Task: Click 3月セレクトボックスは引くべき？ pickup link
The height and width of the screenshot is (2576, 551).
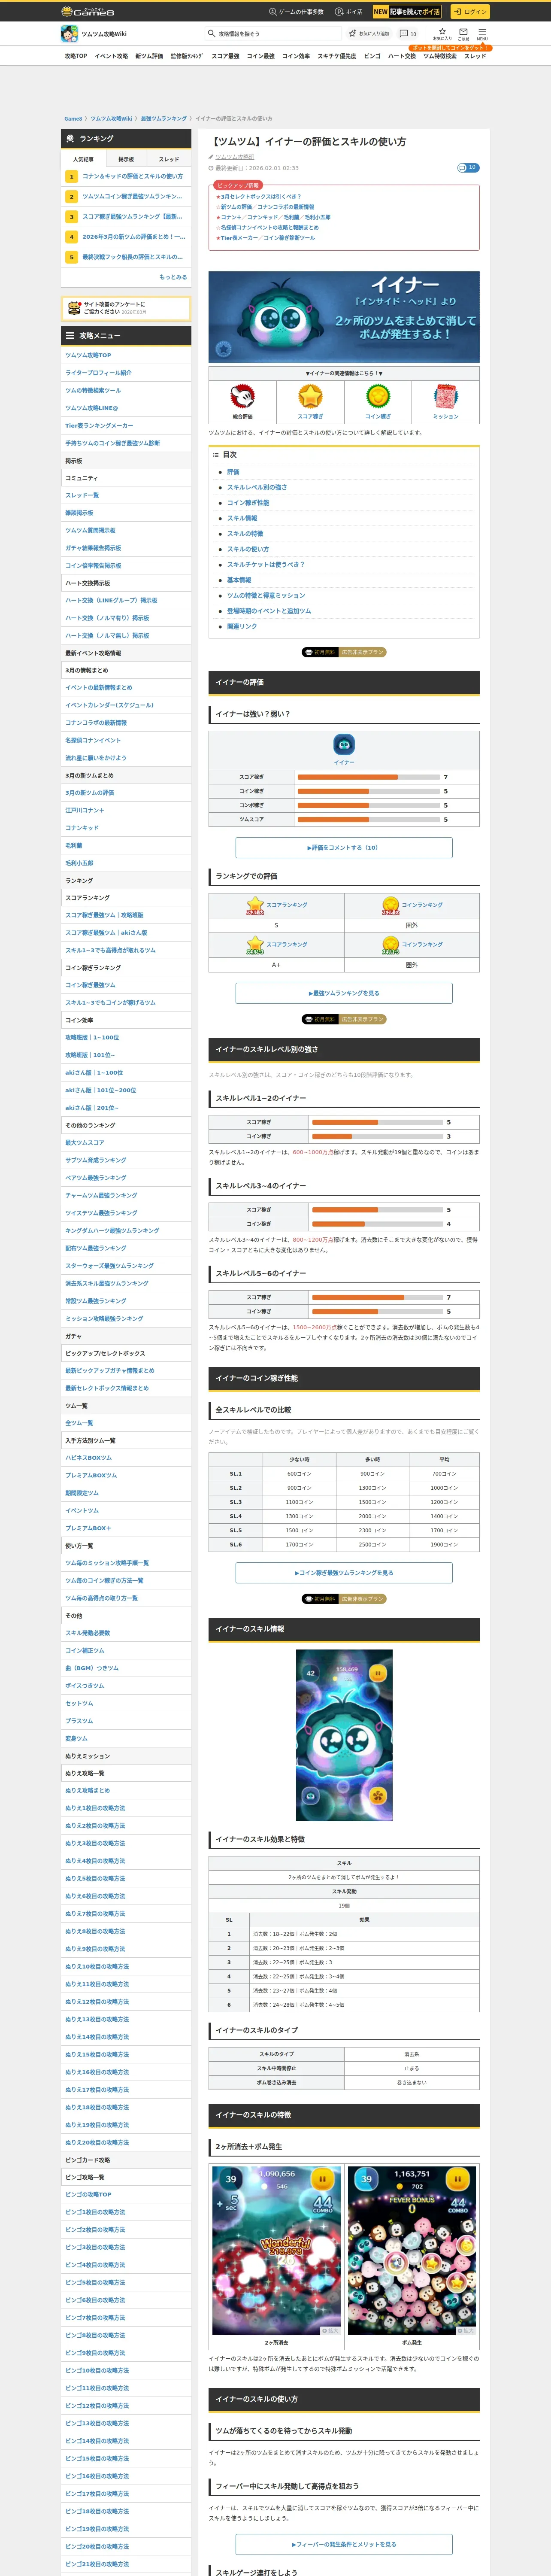Action: click(260, 196)
